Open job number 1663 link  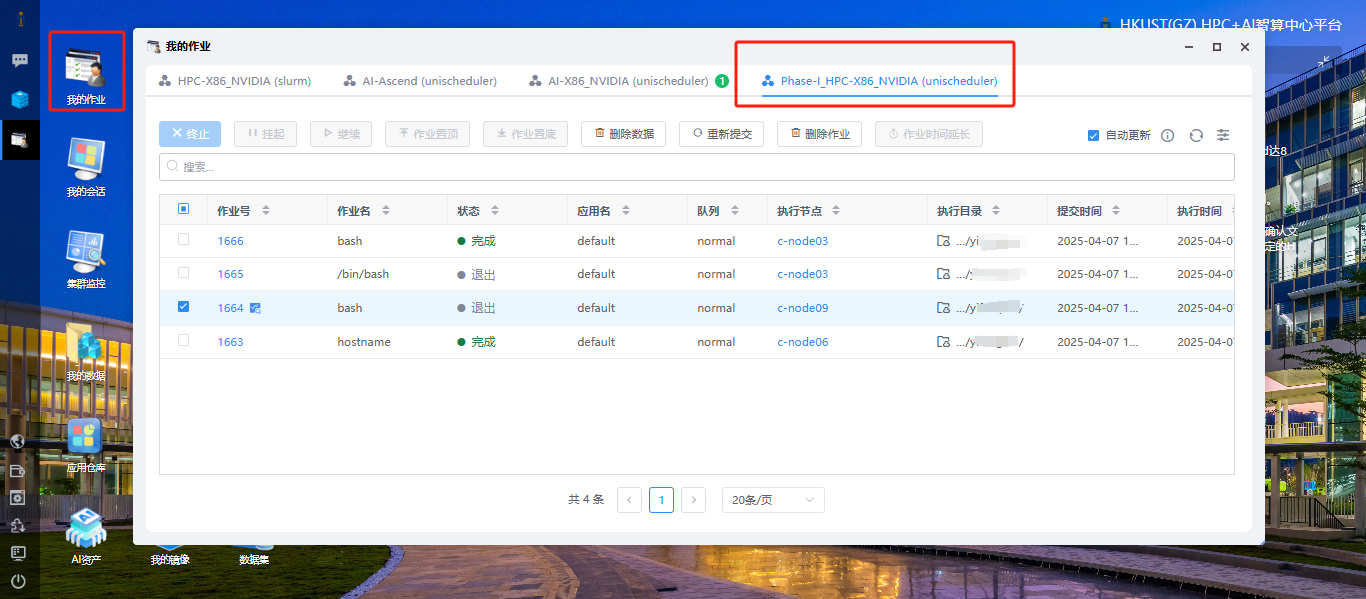click(x=230, y=342)
